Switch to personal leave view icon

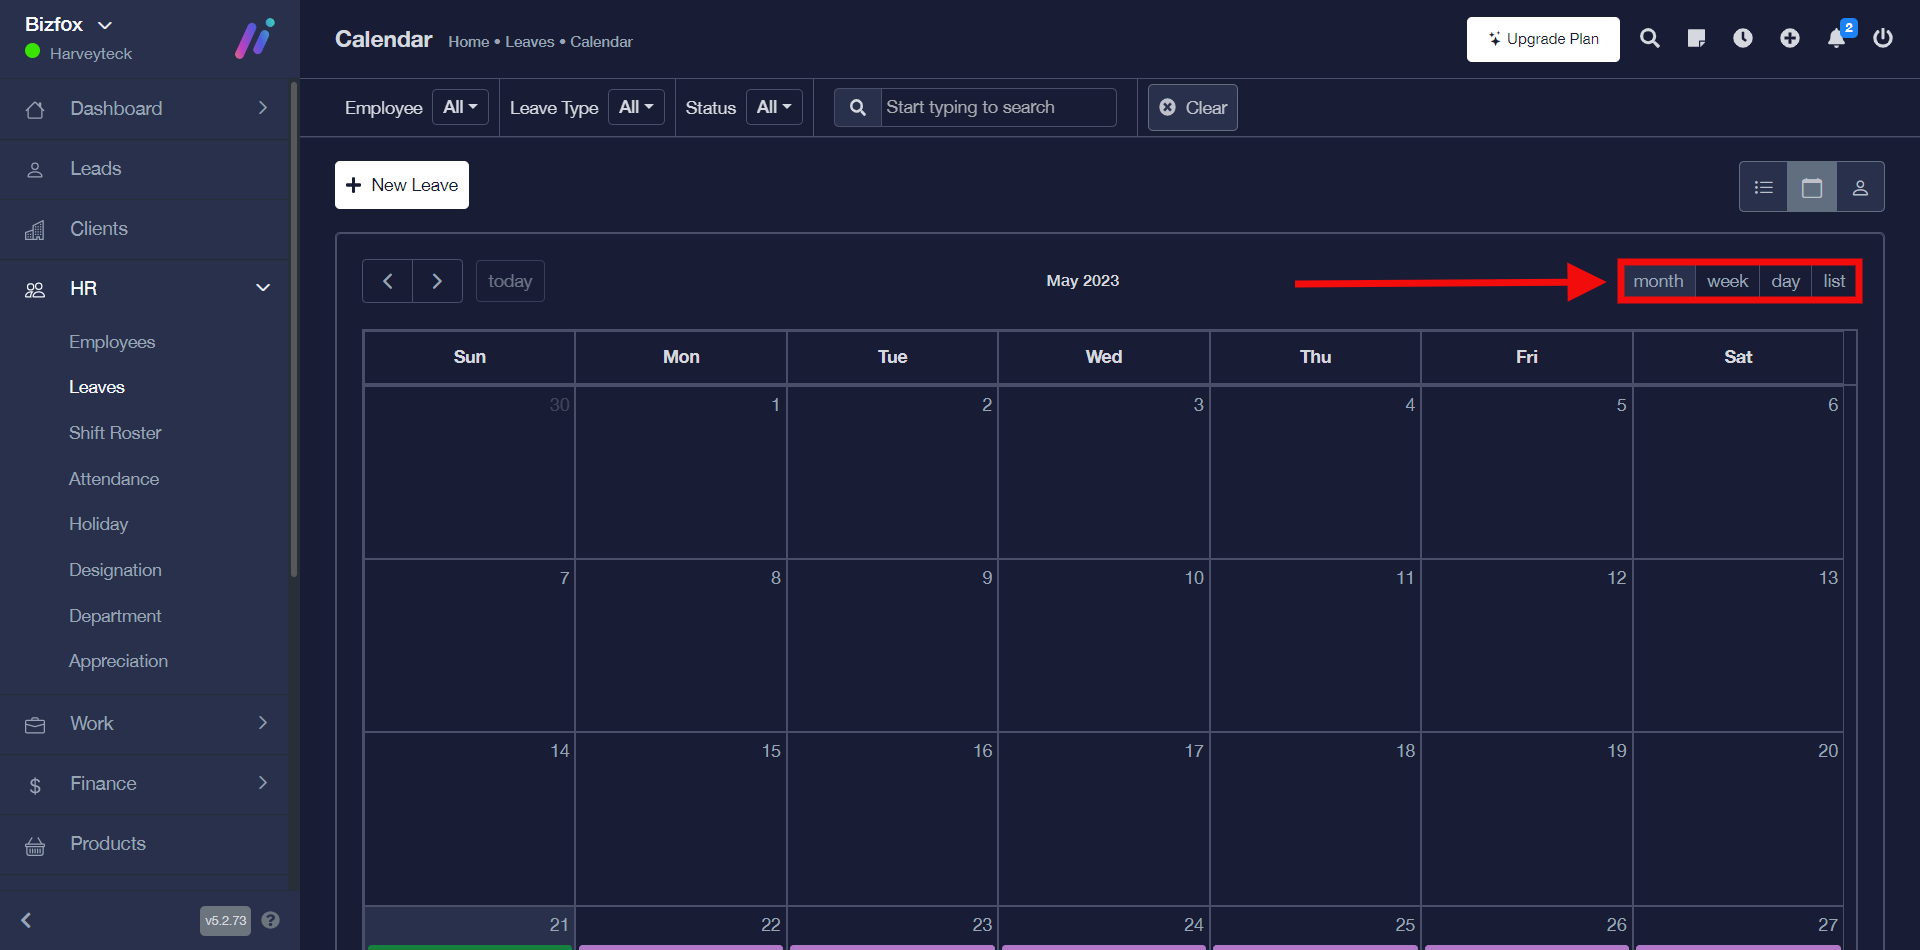pos(1860,187)
